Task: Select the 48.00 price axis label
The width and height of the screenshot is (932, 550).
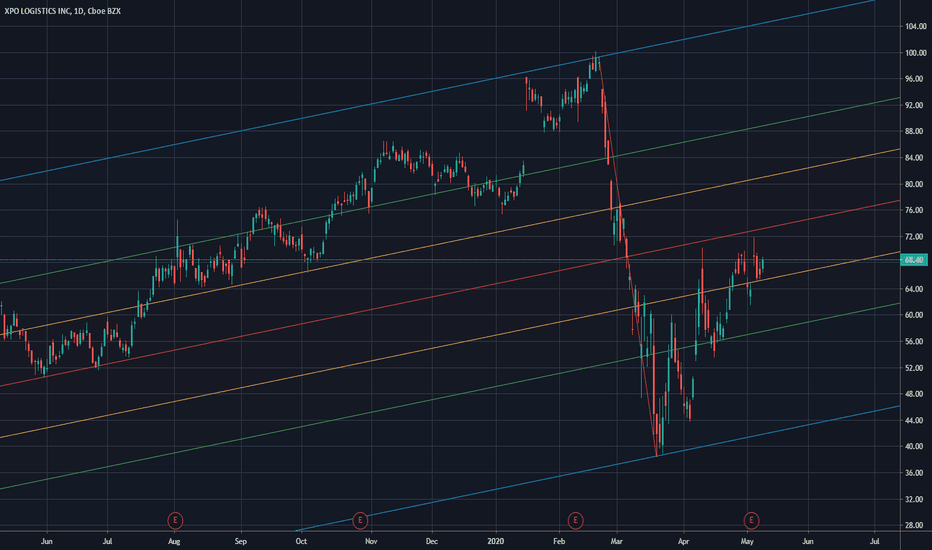Action: [x=915, y=394]
